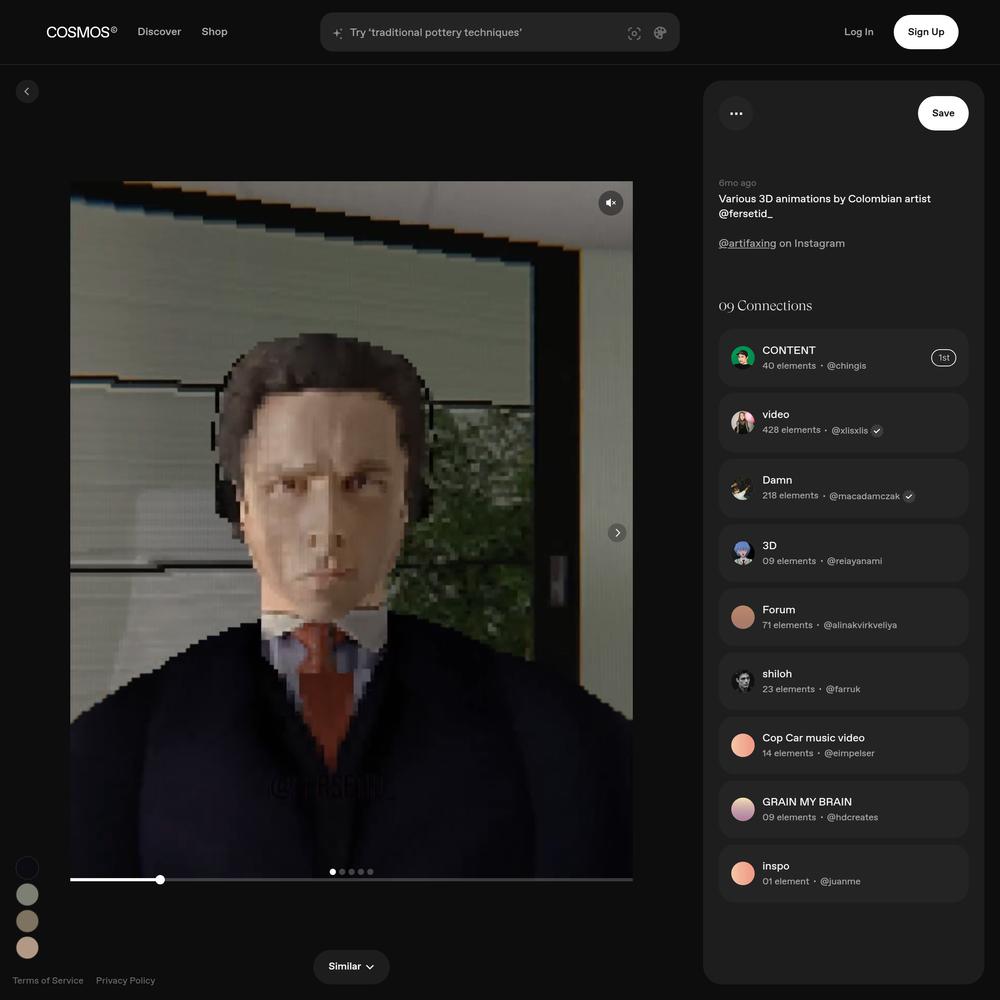The width and height of the screenshot is (1000, 1000).
Task: Click the @xlisxlis username
Action: click(849, 430)
